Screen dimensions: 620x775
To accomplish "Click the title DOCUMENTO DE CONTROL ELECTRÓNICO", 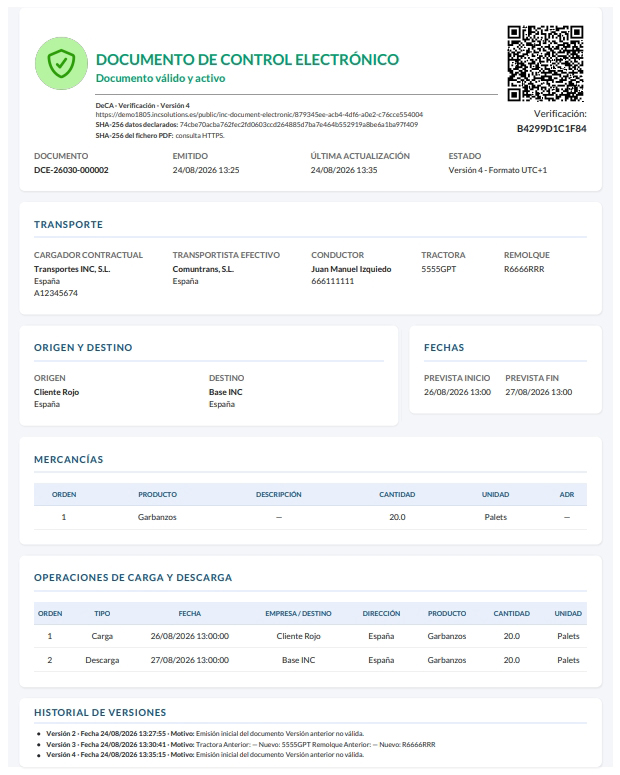I will click(x=247, y=59).
